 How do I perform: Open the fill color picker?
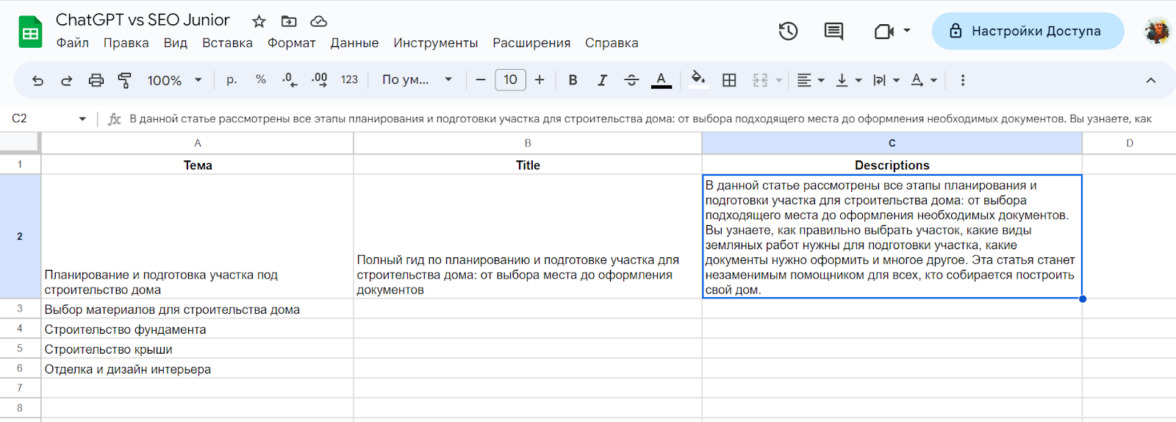click(x=698, y=80)
